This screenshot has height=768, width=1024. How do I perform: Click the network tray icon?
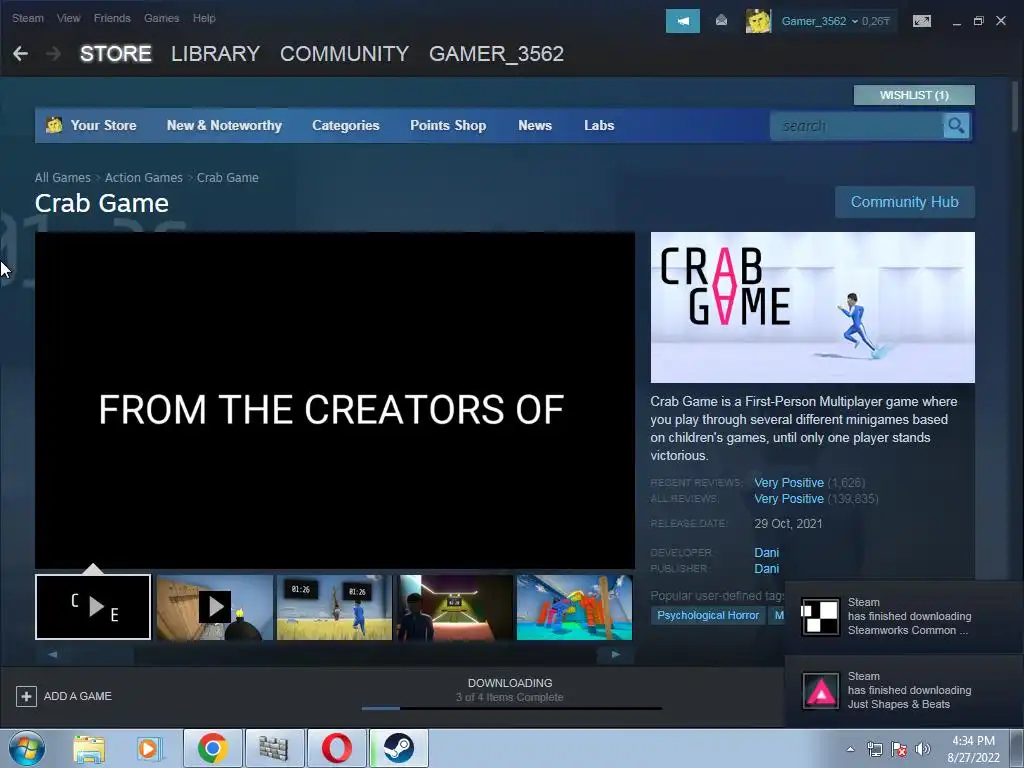(x=874, y=749)
